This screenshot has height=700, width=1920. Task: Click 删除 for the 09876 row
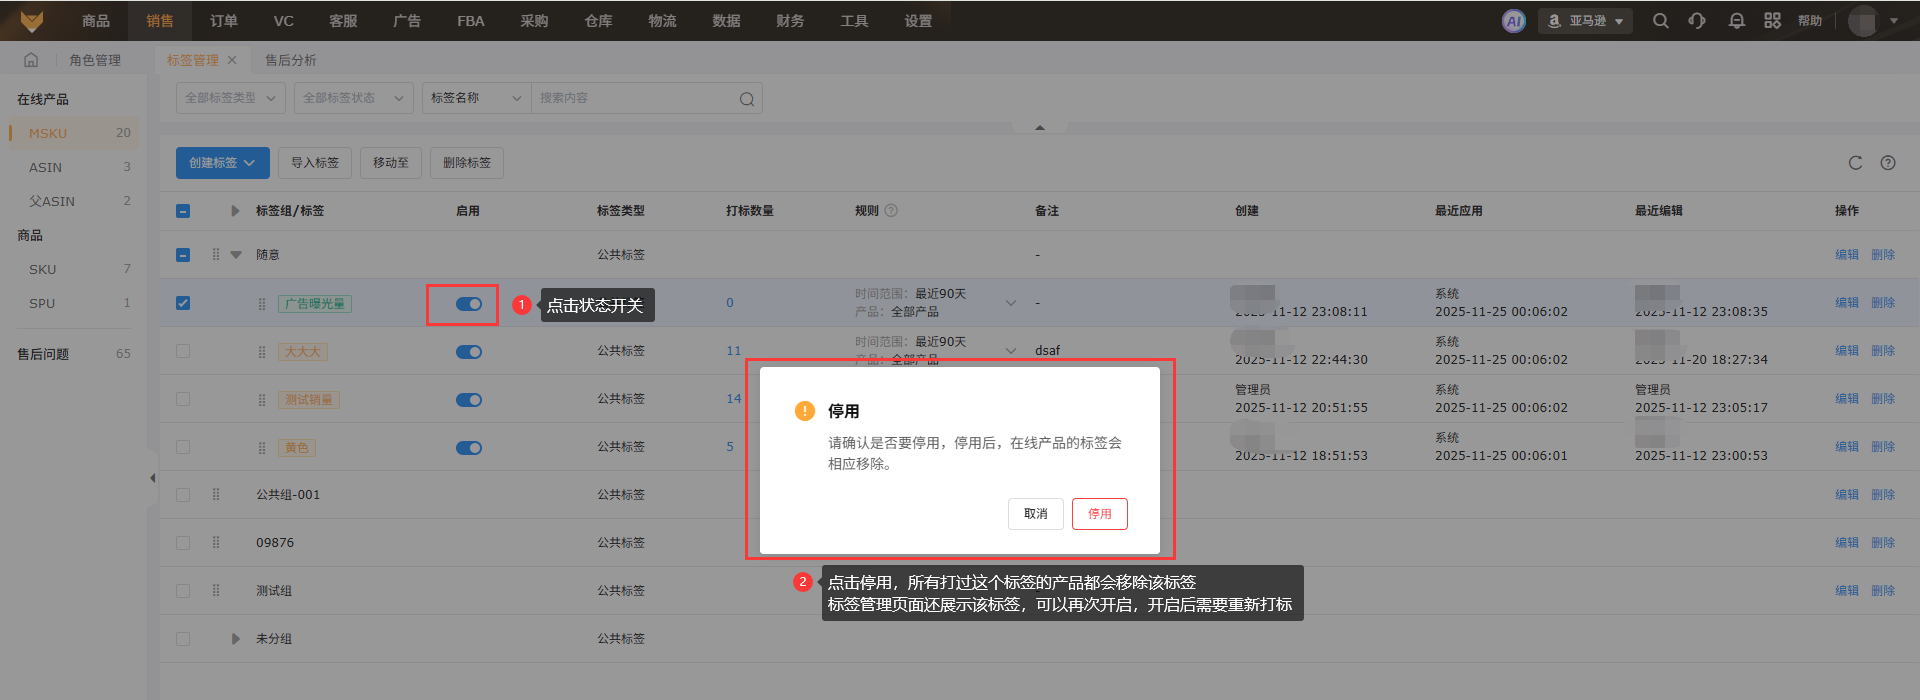[1883, 543]
